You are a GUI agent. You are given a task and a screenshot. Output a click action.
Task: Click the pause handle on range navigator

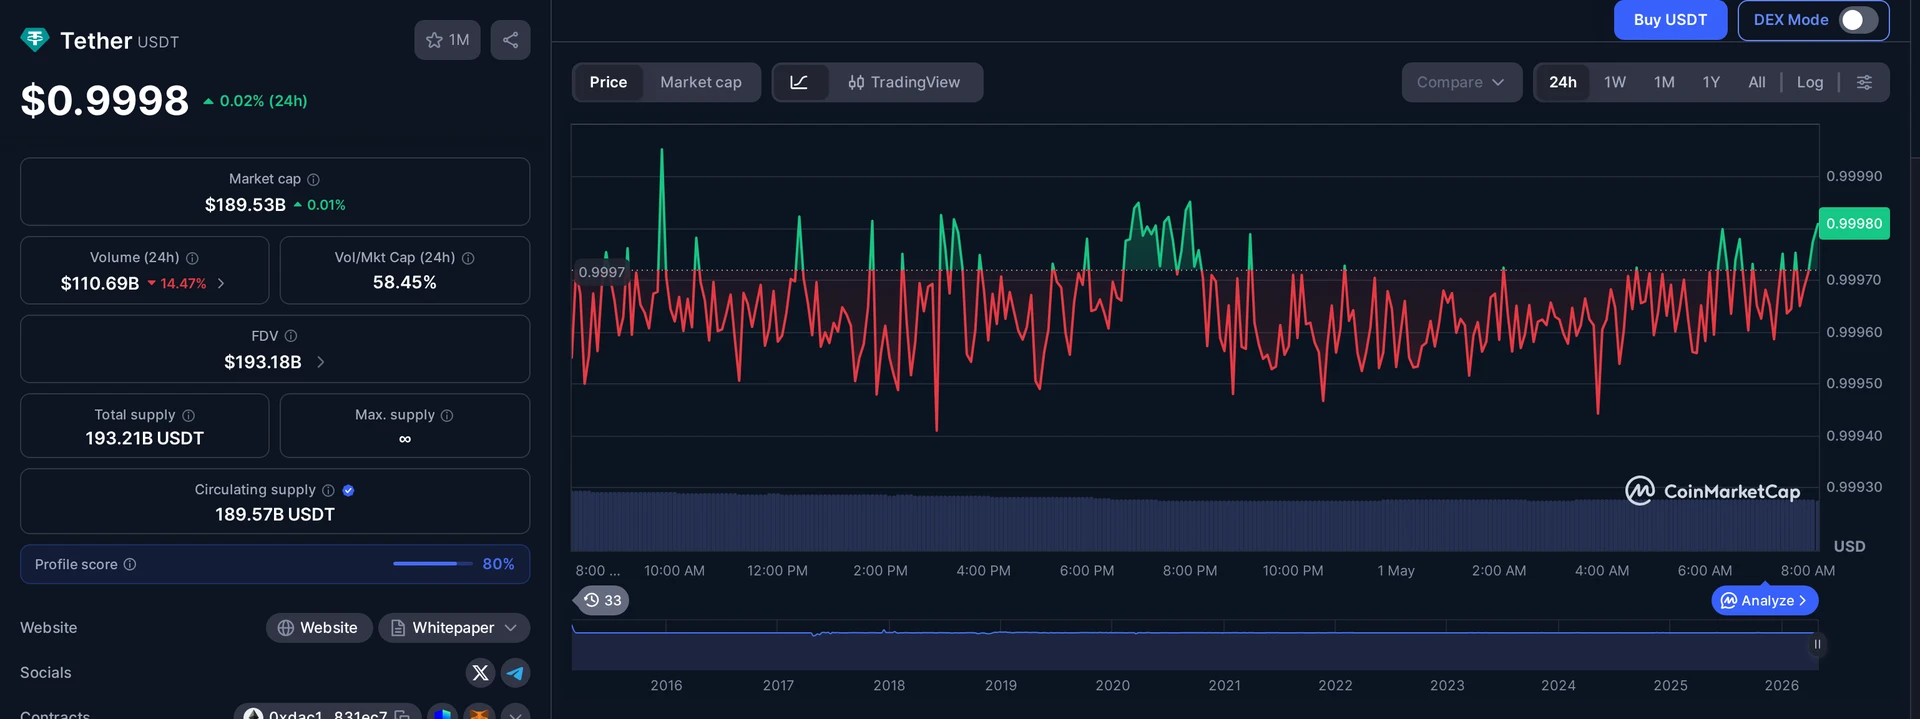(x=1817, y=644)
